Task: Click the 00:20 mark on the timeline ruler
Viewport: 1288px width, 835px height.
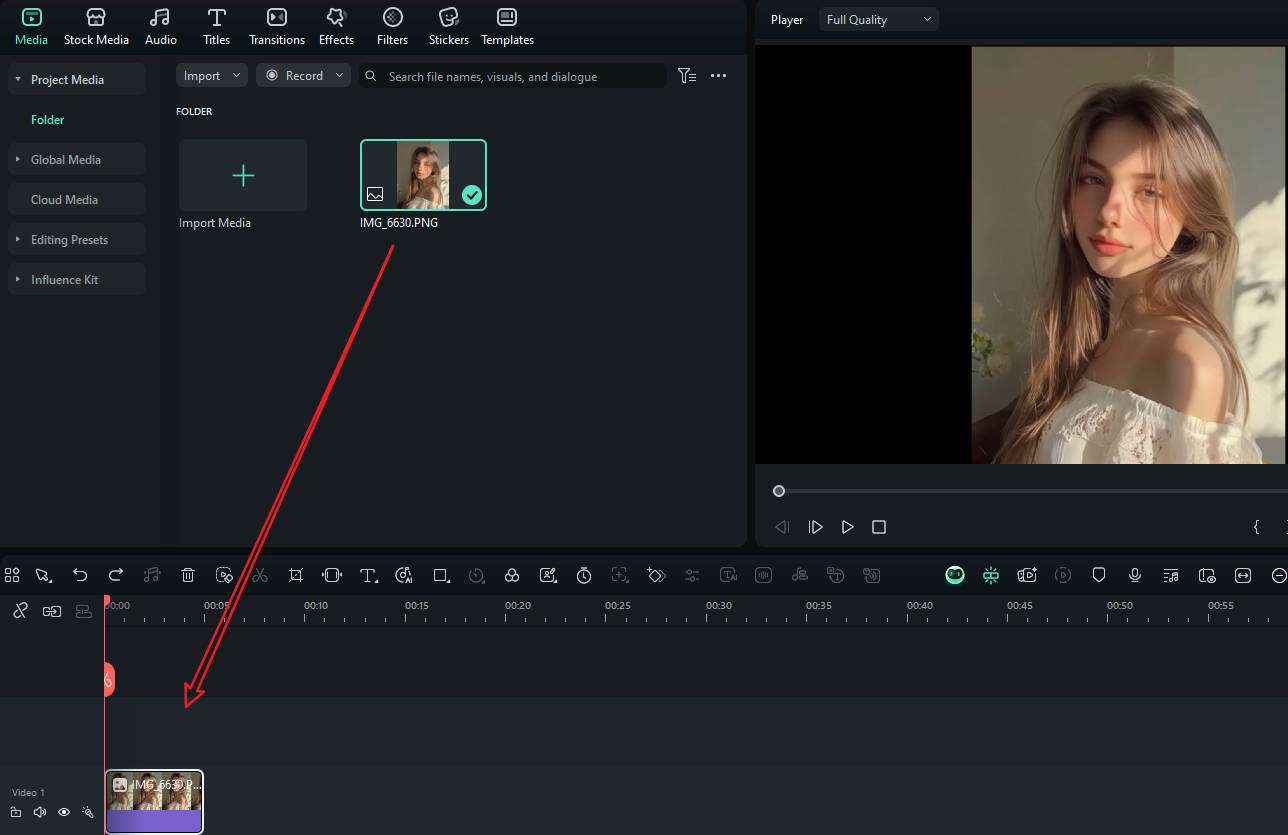Action: [518, 605]
